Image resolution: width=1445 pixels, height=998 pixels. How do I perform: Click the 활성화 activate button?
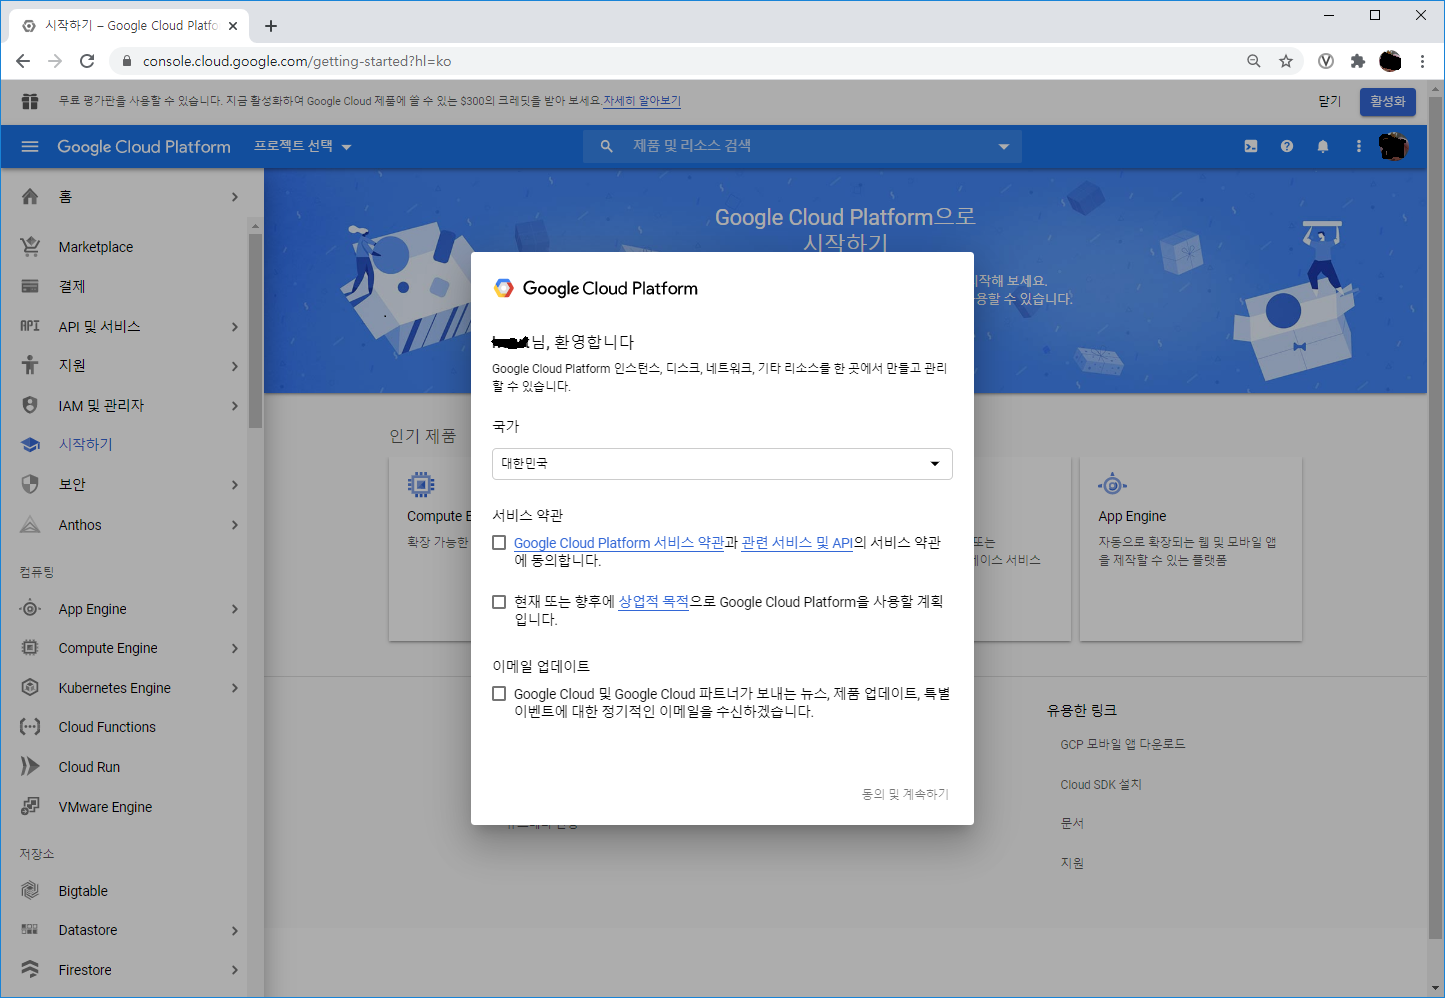point(1387,101)
